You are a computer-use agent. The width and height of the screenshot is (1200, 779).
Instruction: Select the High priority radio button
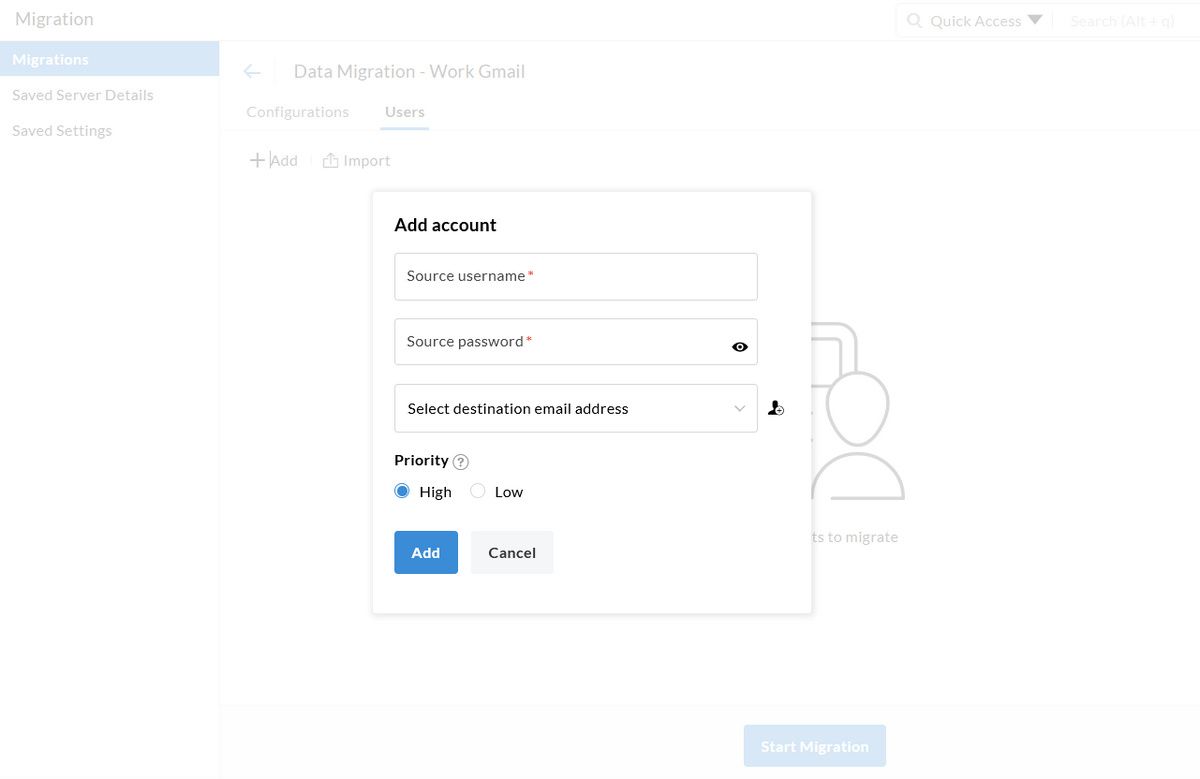tap(403, 491)
